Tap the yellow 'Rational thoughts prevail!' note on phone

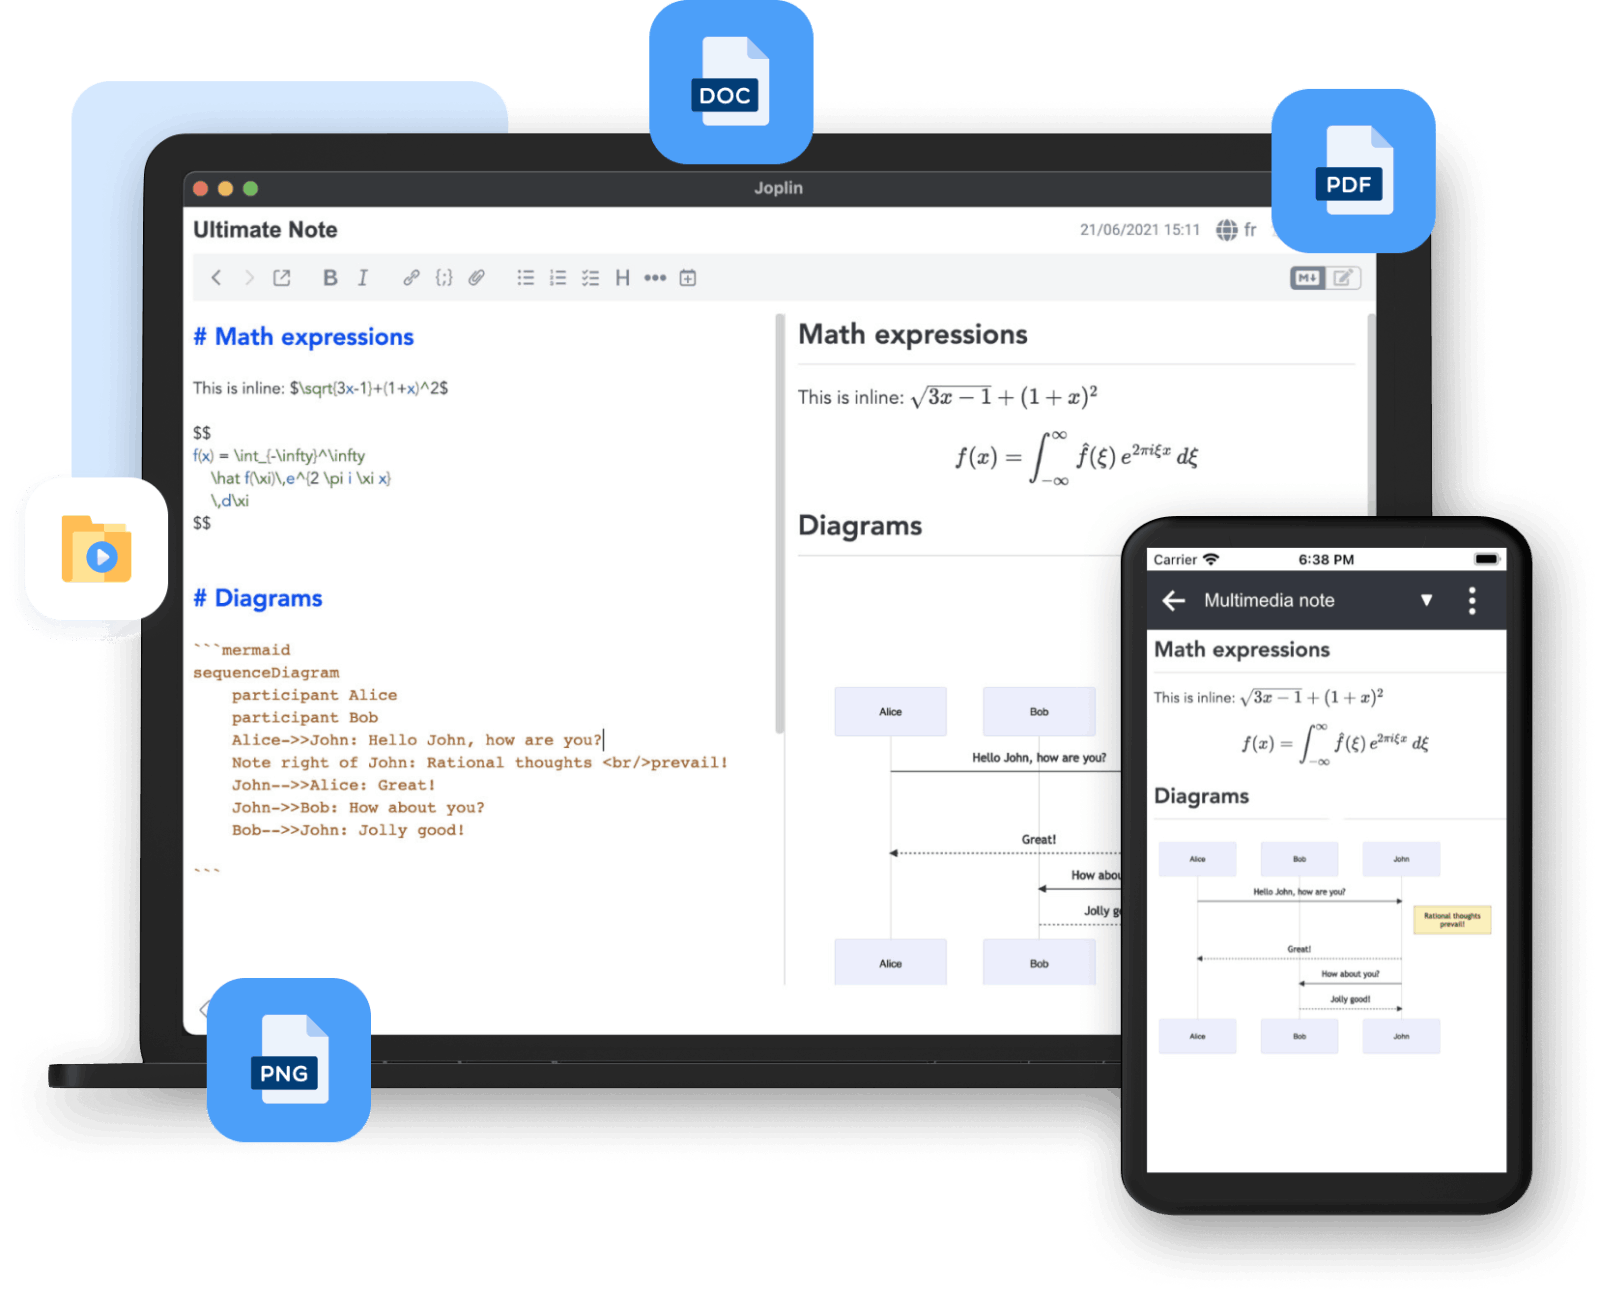1452,920
